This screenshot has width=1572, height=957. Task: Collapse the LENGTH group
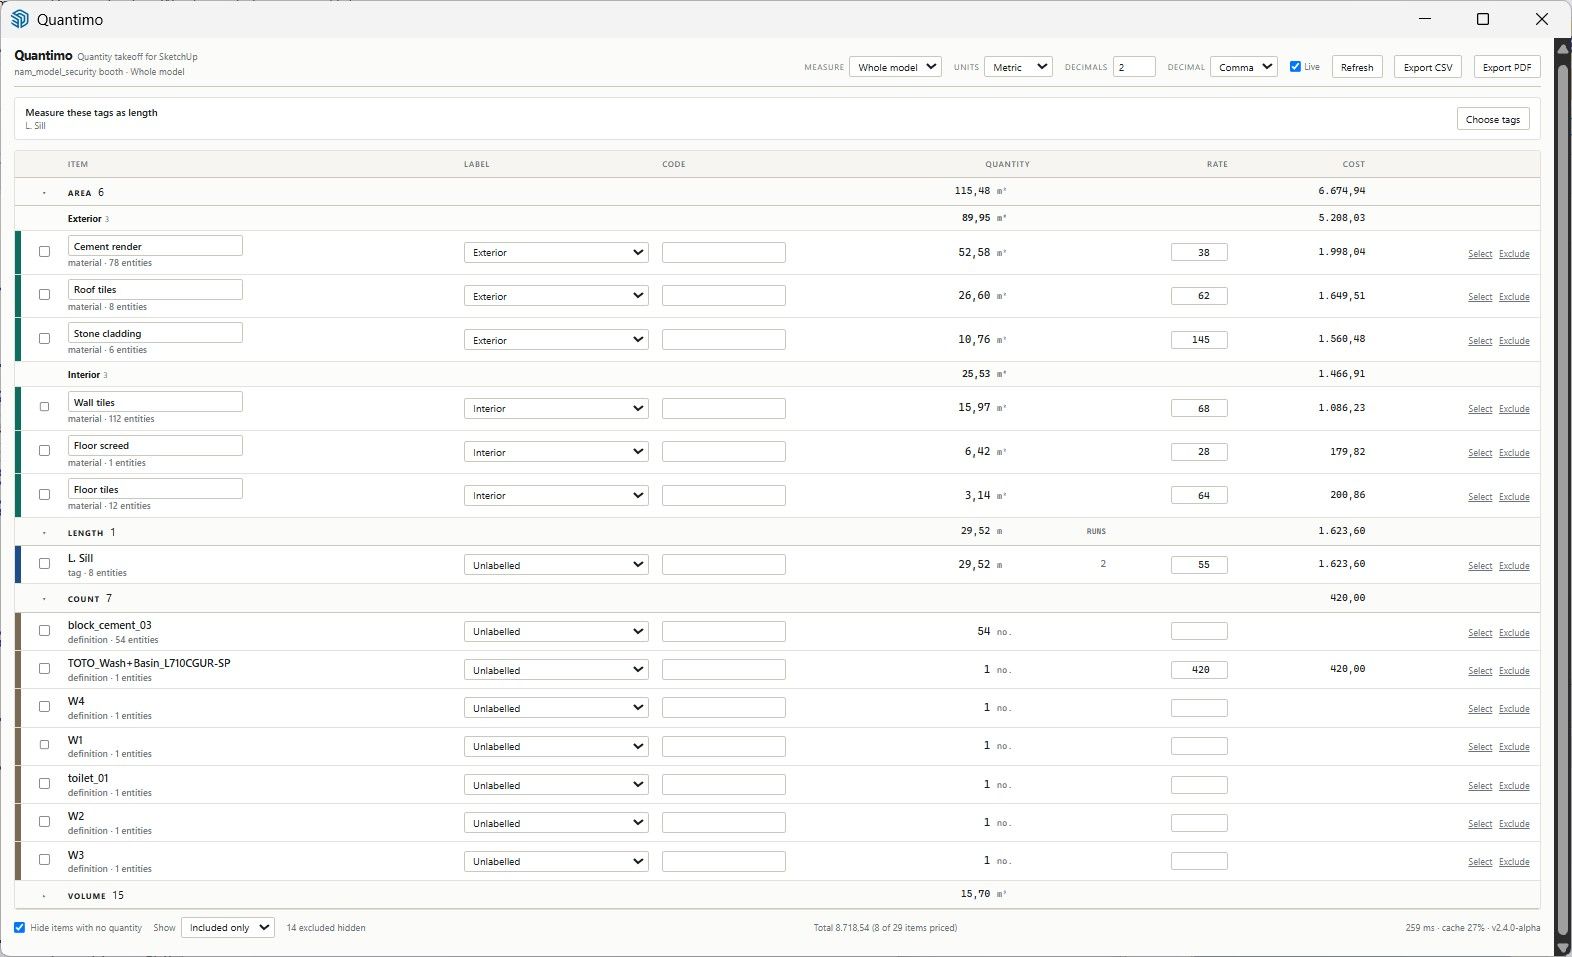(x=44, y=533)
